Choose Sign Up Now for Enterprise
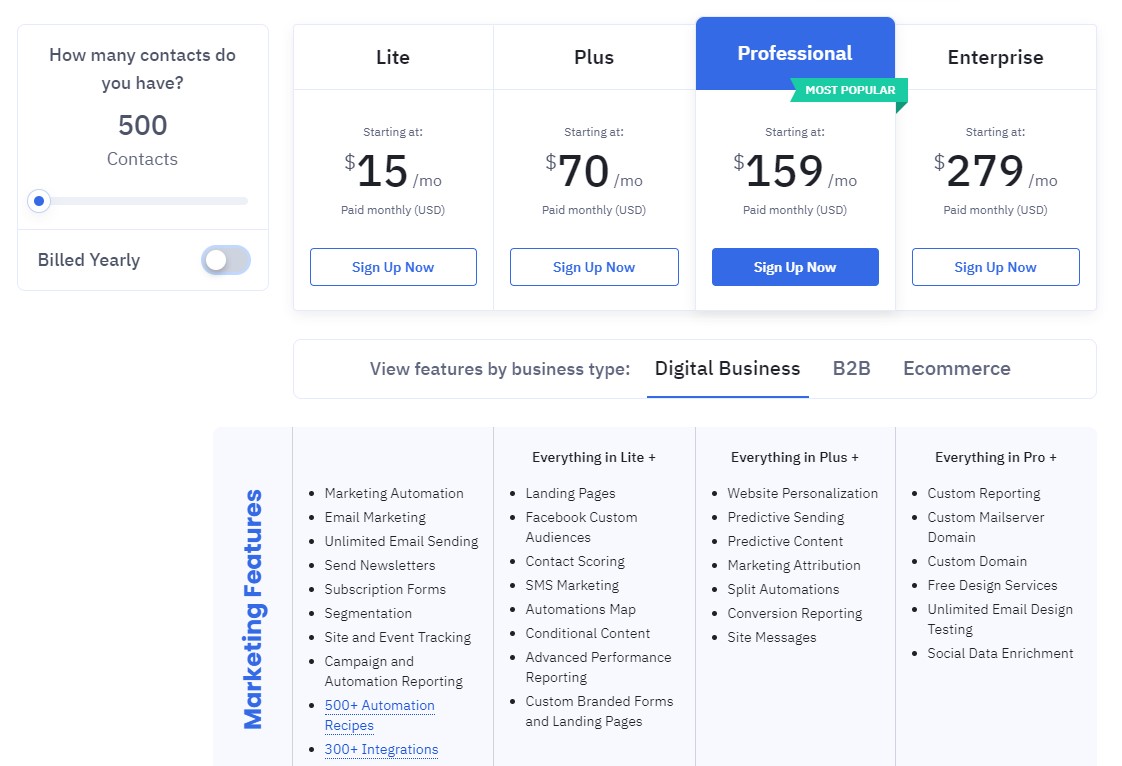The width and height of the screenshot is (1122, 766). [x=995, y=267]
